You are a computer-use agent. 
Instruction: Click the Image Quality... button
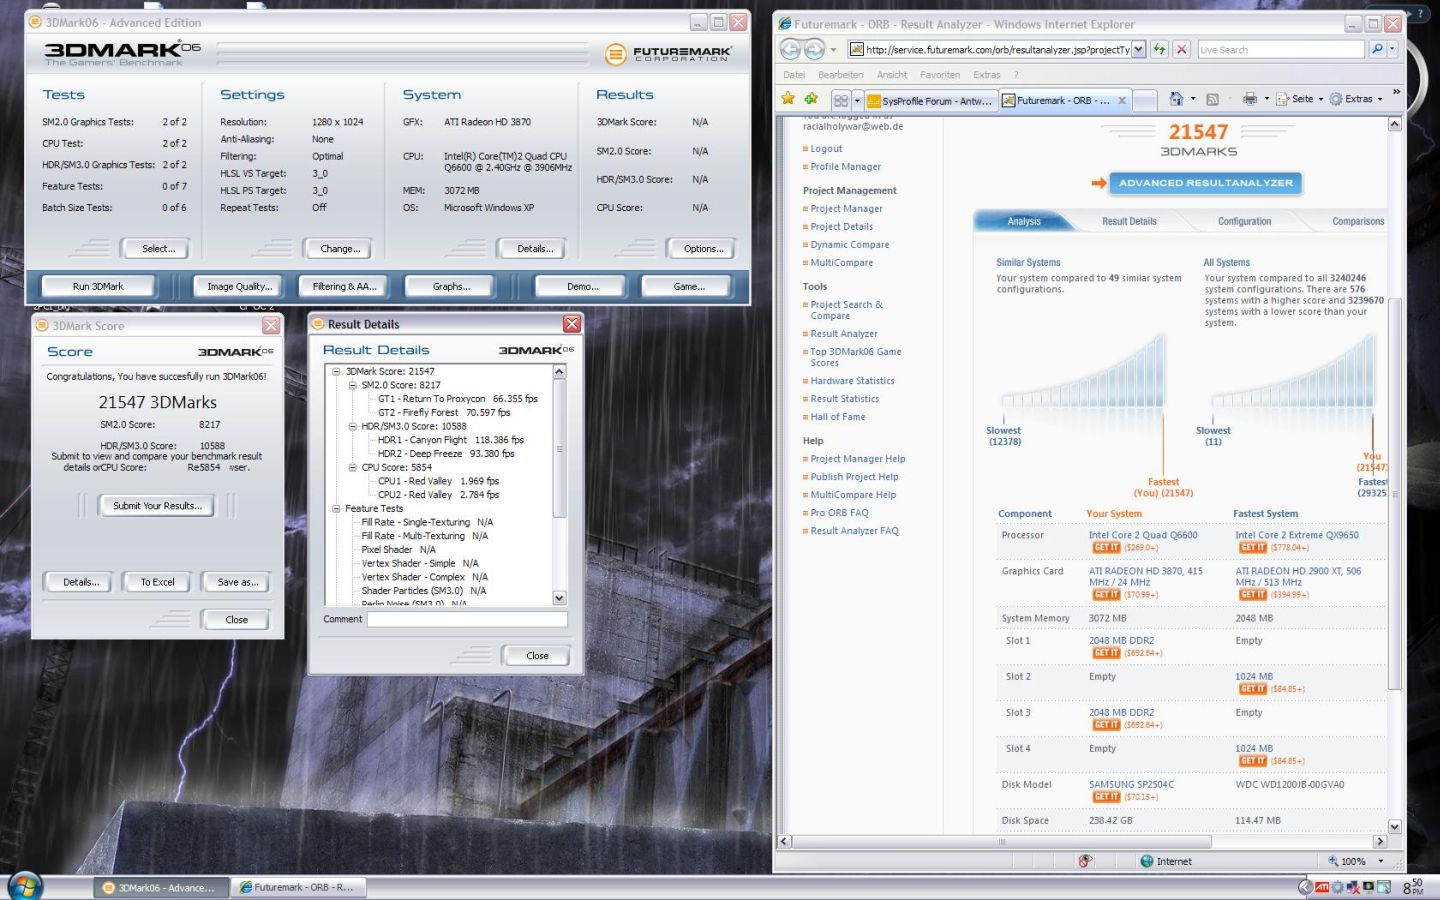click(239, 286)
